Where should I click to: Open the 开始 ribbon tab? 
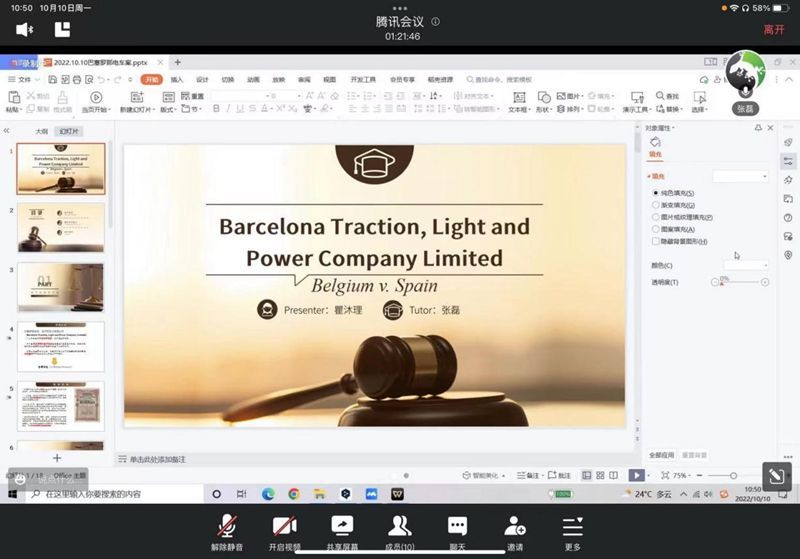point(152,80)
